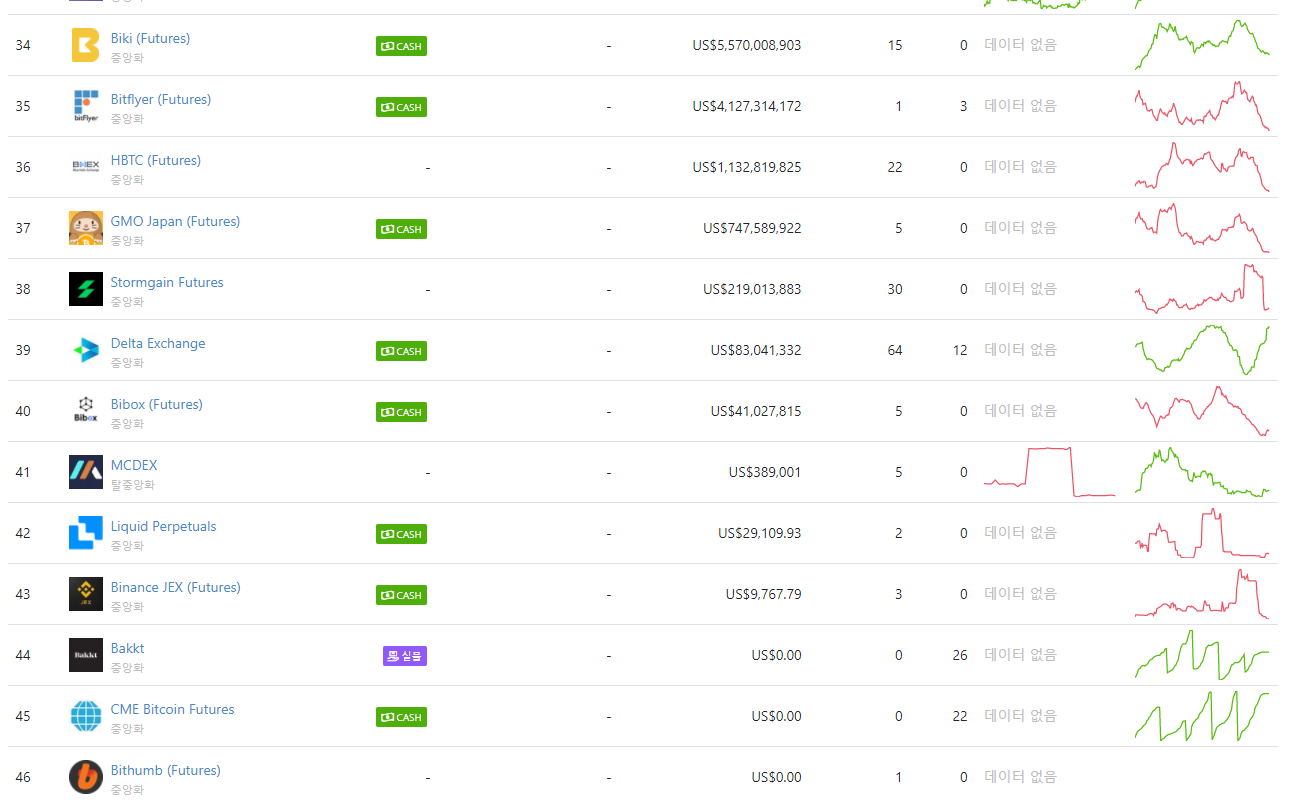Screen dimensions: 1313x812
Task: Click the purple 실물 badge in Bakkt row
Action: (405, 656)
